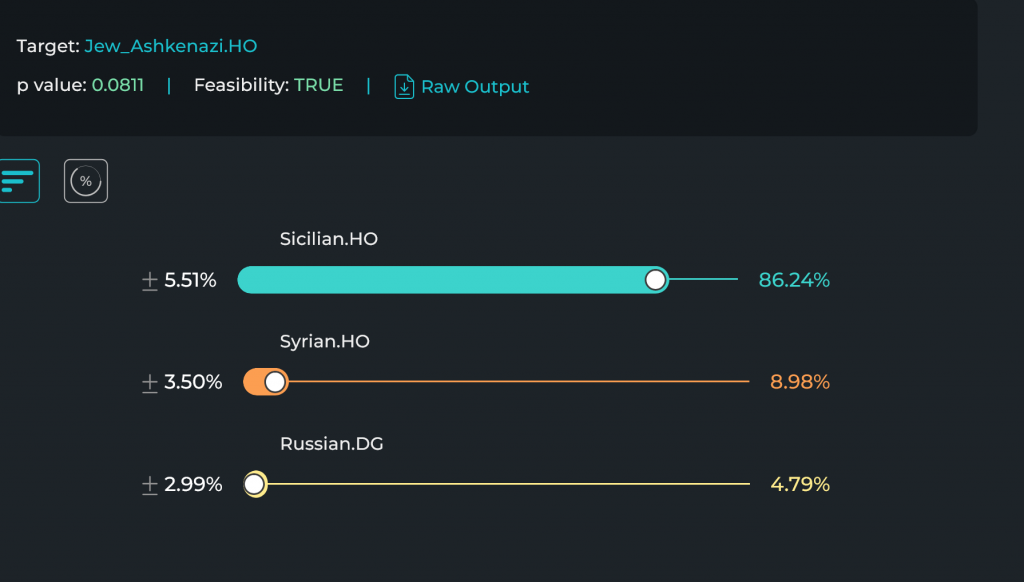Screen dimensions: 1024x582
Task: Click the plus-minus icon beside 2.99%
Action: (150, 485)
